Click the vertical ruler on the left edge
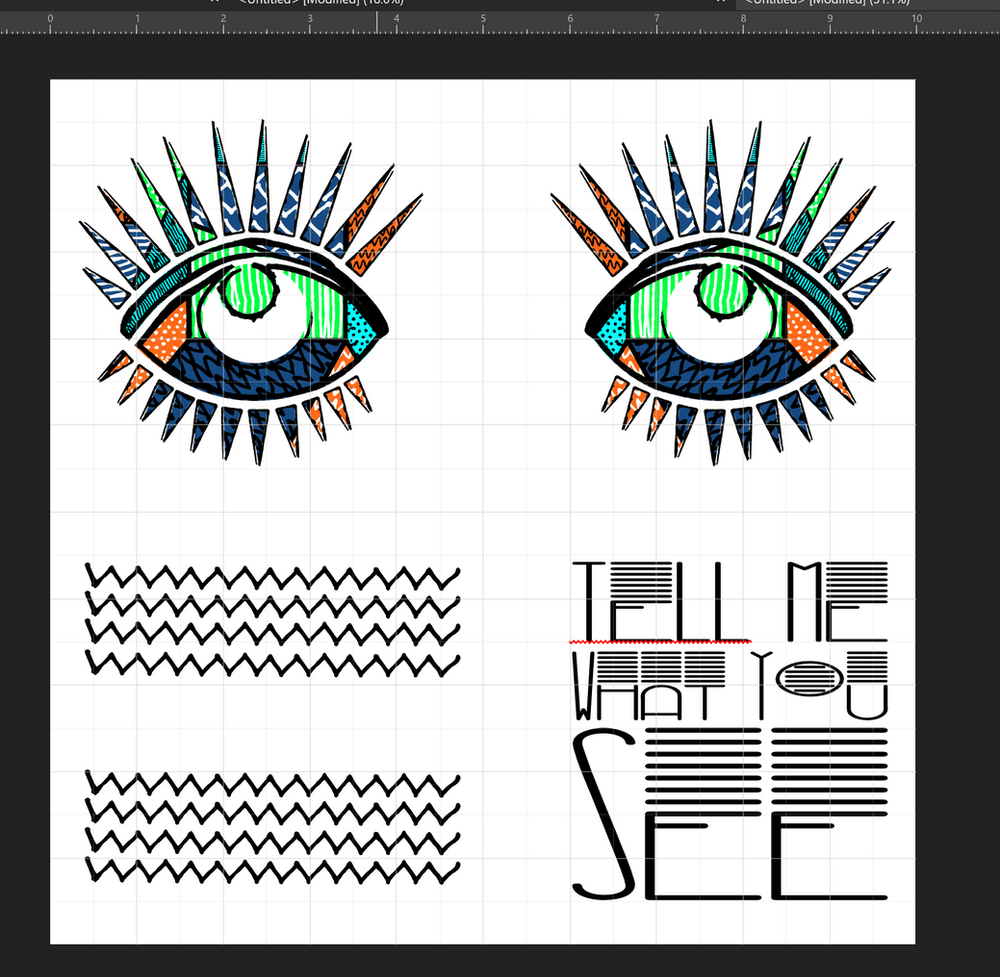Viewport: 1000px width, 977px height. tap(8, 400)
